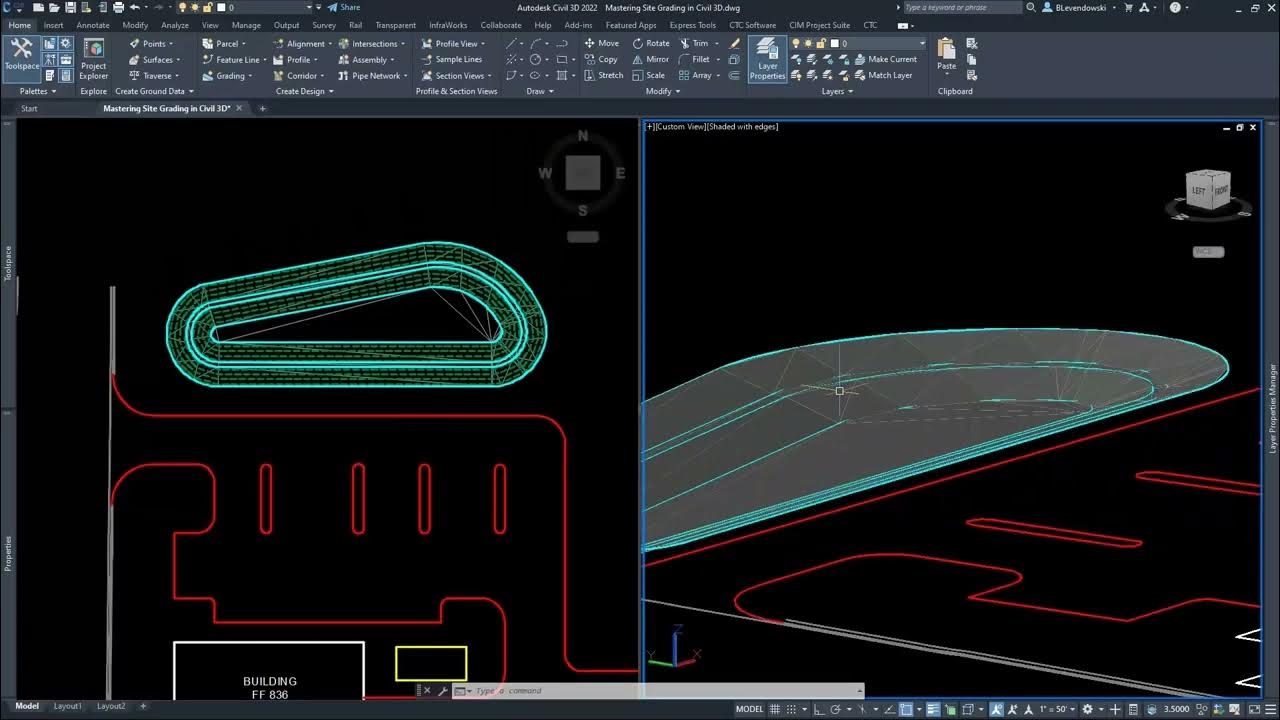This screenshot has width=1280, height=720.
Task: Open the Layer Properties manager
Action: click(x=767, y=59)
